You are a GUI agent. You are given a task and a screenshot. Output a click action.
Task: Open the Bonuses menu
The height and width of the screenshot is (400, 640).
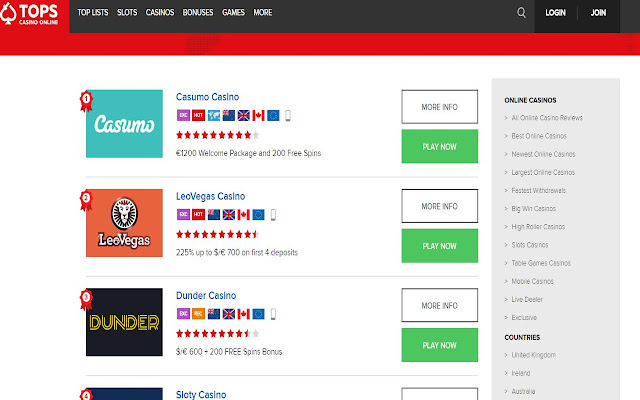click(198, 13)
